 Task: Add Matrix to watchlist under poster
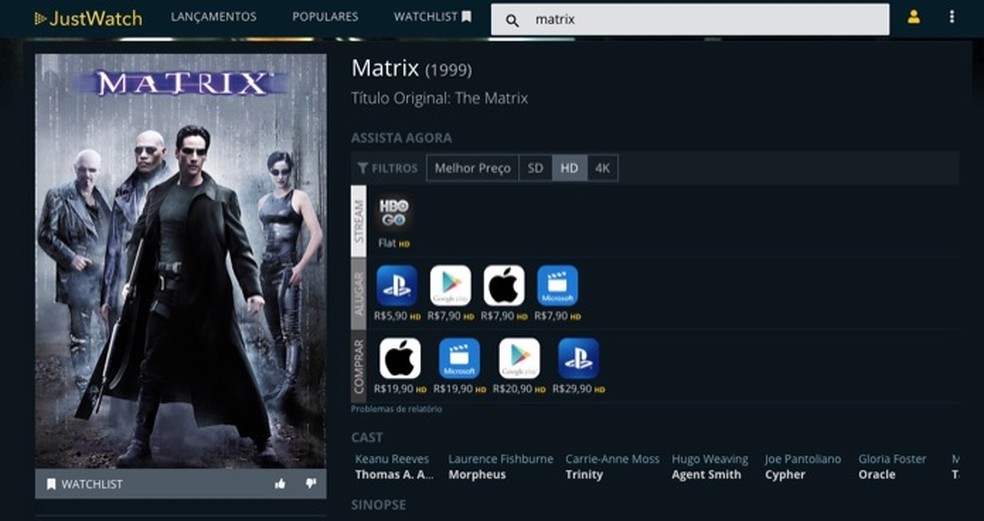(85, 484)
